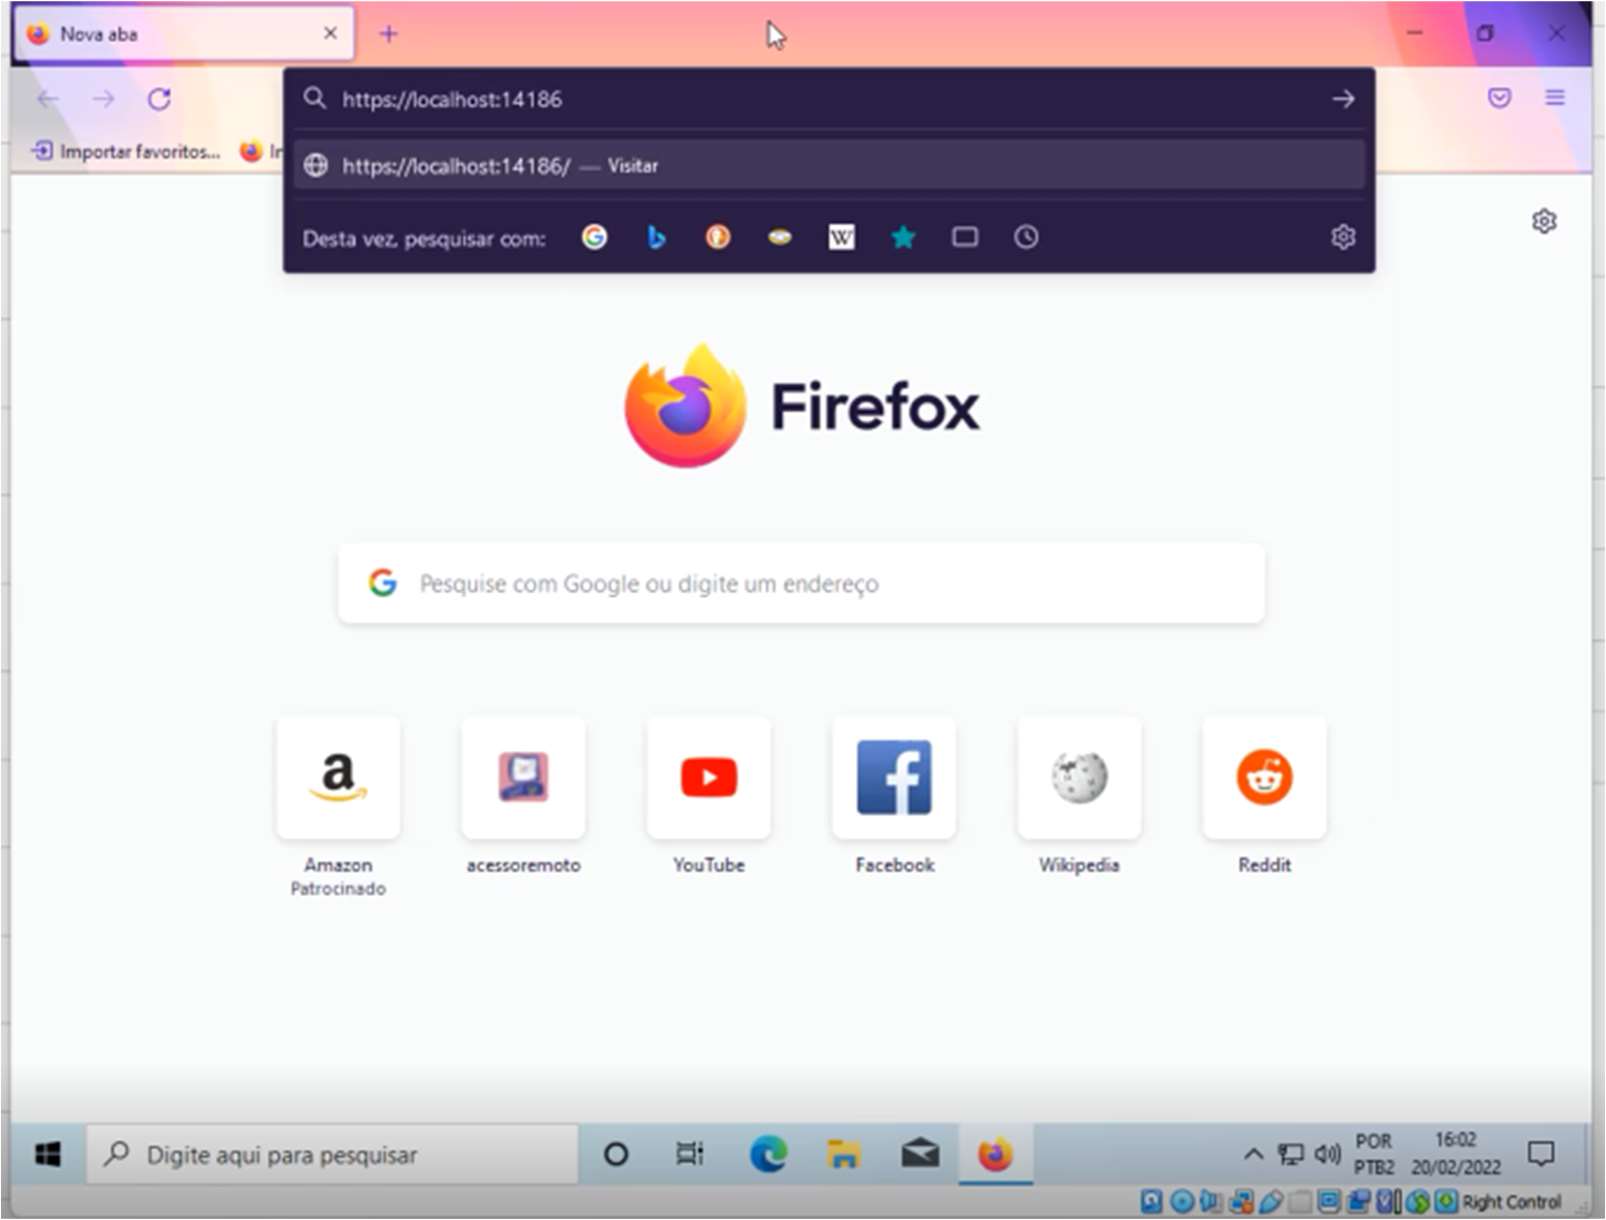The width and height of the screenshot is (1606, 1220).
Task: Open the Facebook shortcut tile
Action: 894,777
